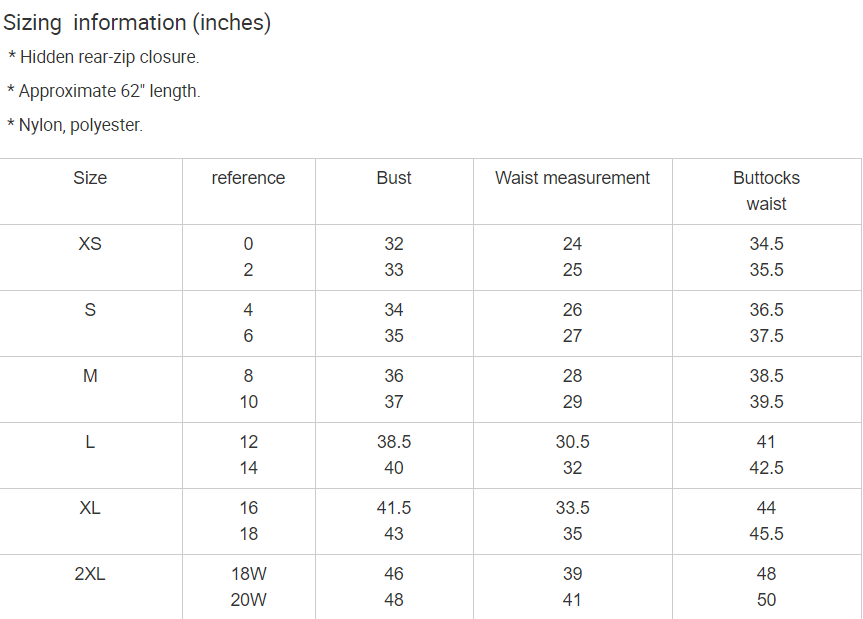863x619 pixels.
Task: Click the Sizing information (inches) heading
Action: click(137, 23)
